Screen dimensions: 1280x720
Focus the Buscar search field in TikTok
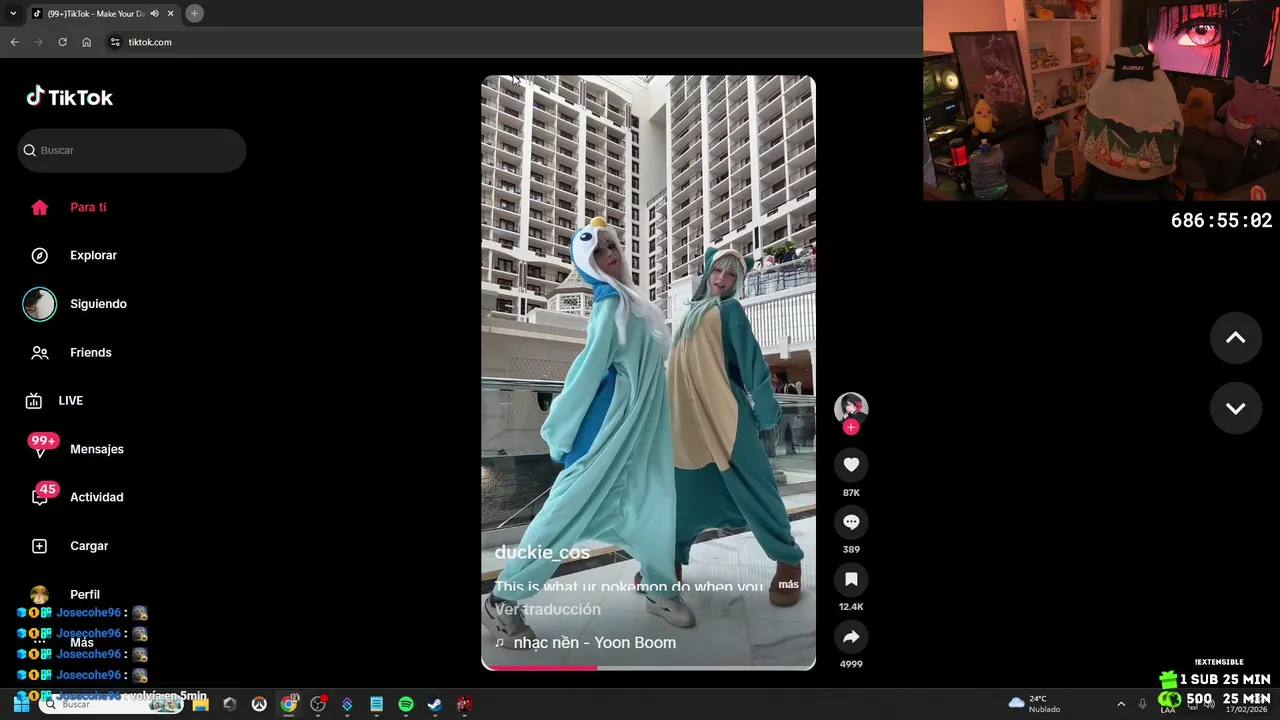[x=132, y=150]
